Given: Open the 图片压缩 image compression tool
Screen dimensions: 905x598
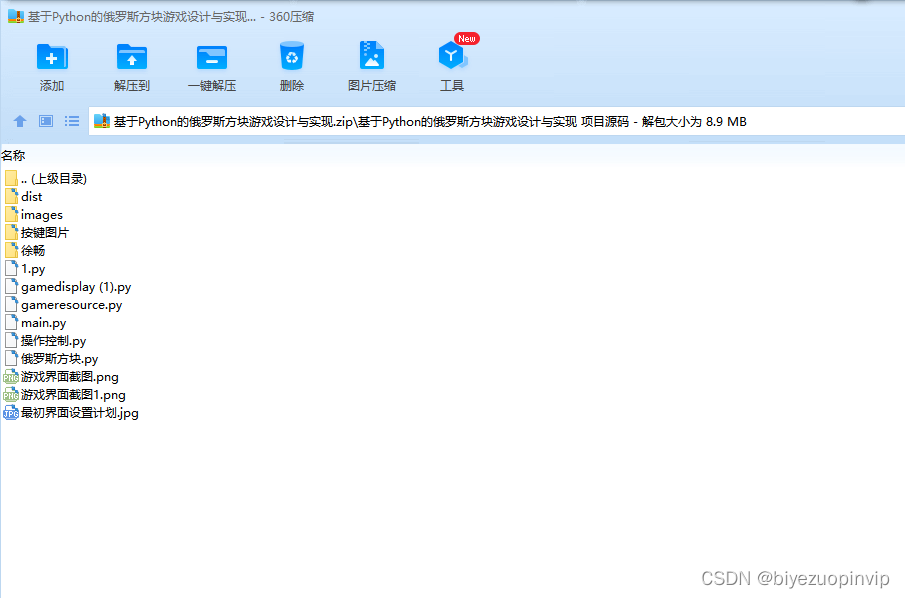Looking at the screenshot, I should [372, 56].
